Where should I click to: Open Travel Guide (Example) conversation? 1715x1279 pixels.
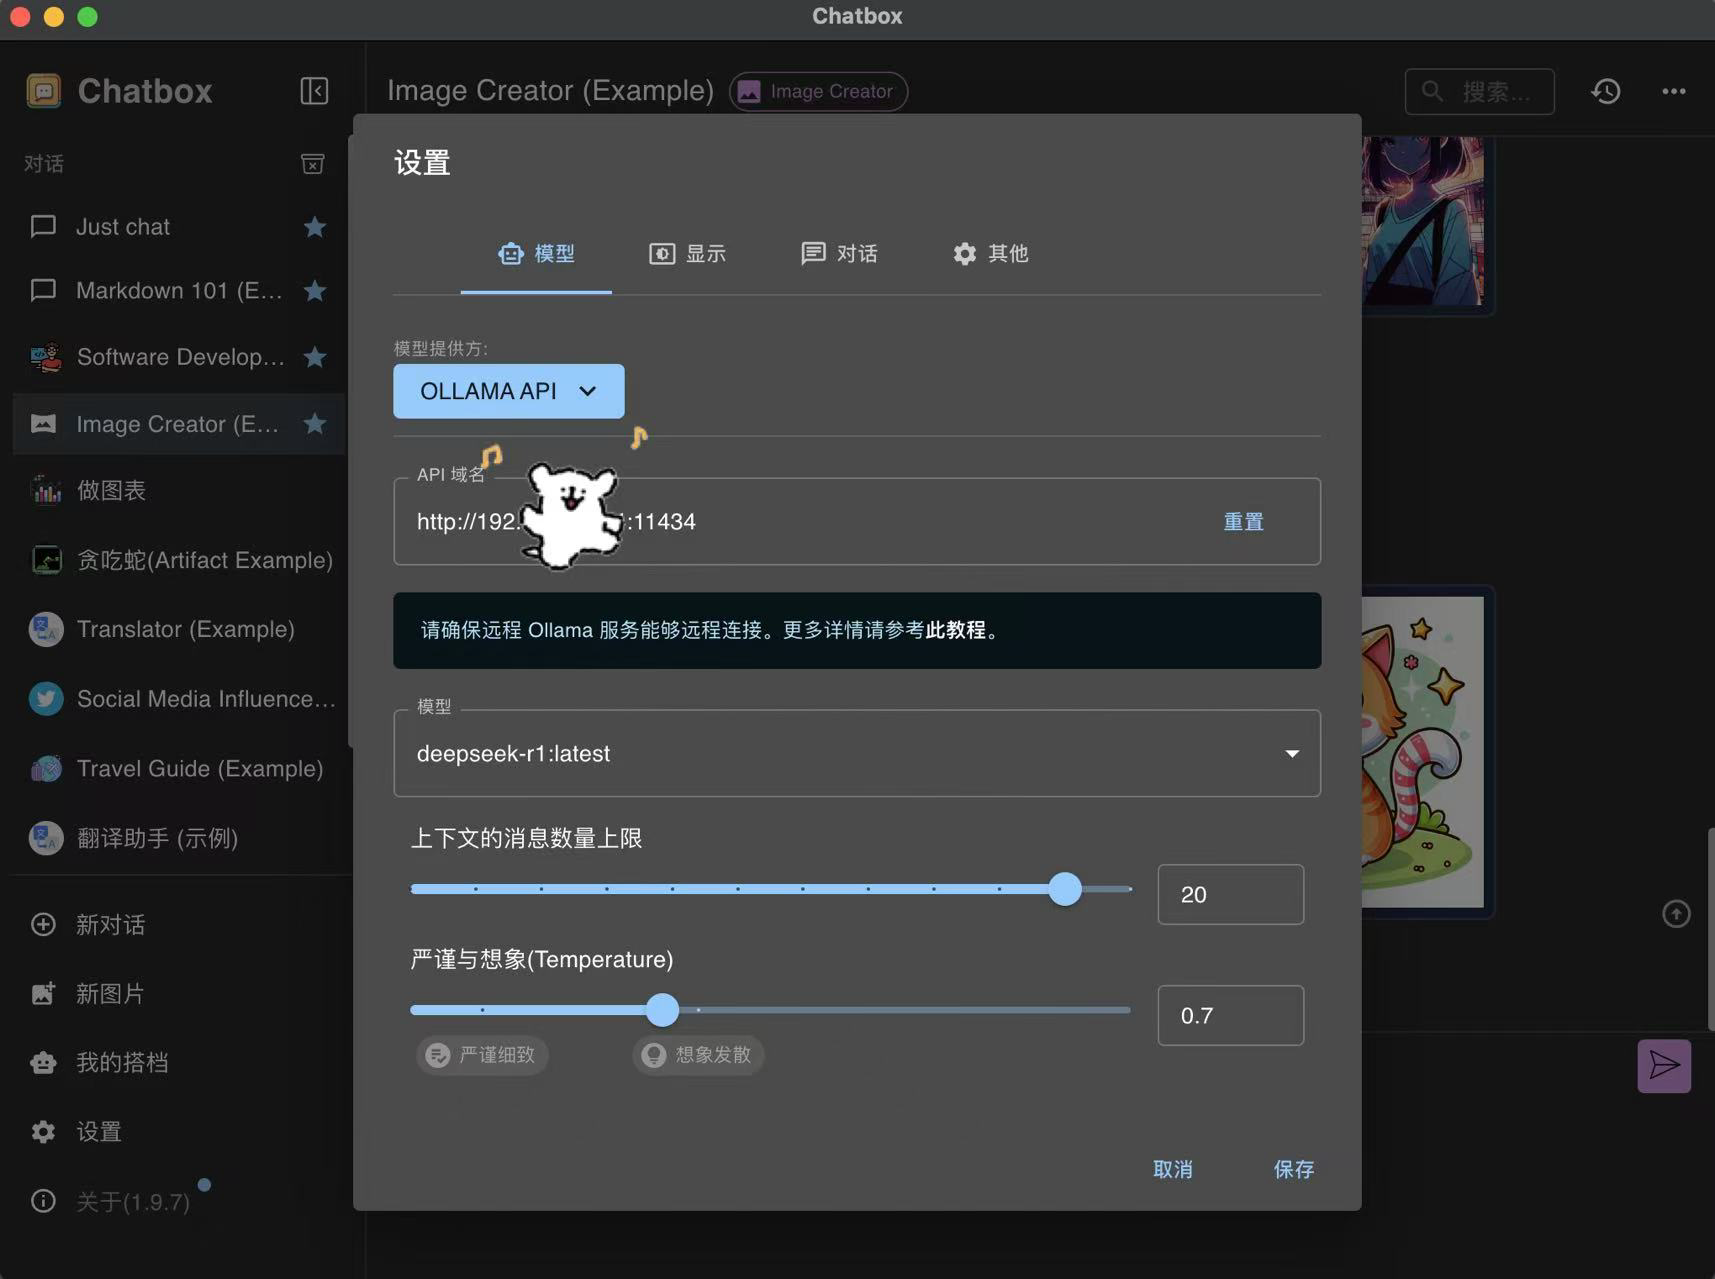pyautogui.click(x=179, y=768)
